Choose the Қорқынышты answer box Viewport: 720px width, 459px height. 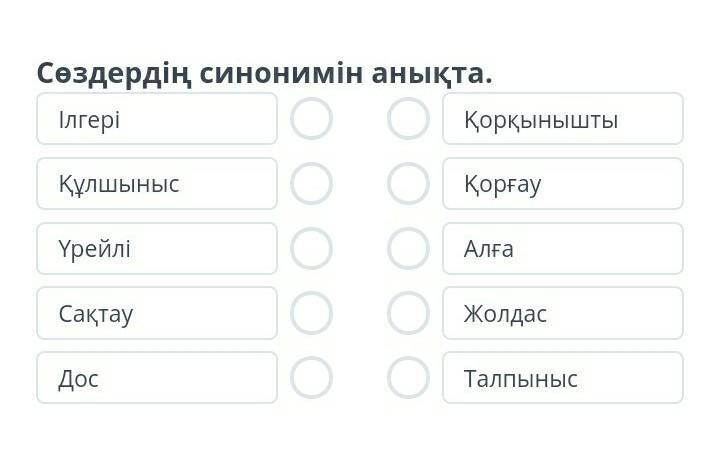pos(562,119)
